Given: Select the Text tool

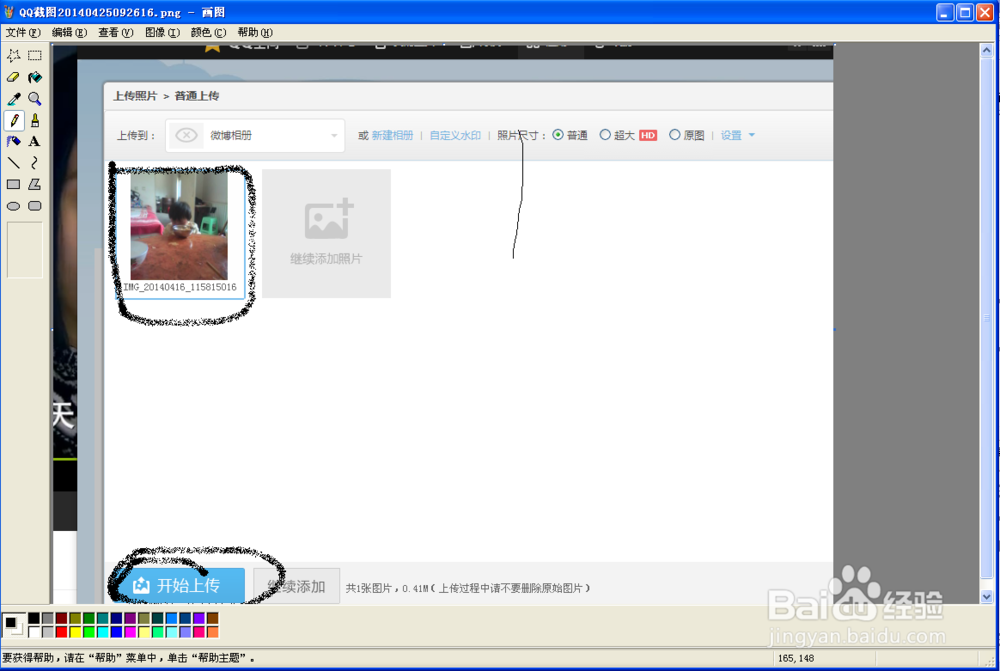Looking at the screenshot, I should click(34, 142).
